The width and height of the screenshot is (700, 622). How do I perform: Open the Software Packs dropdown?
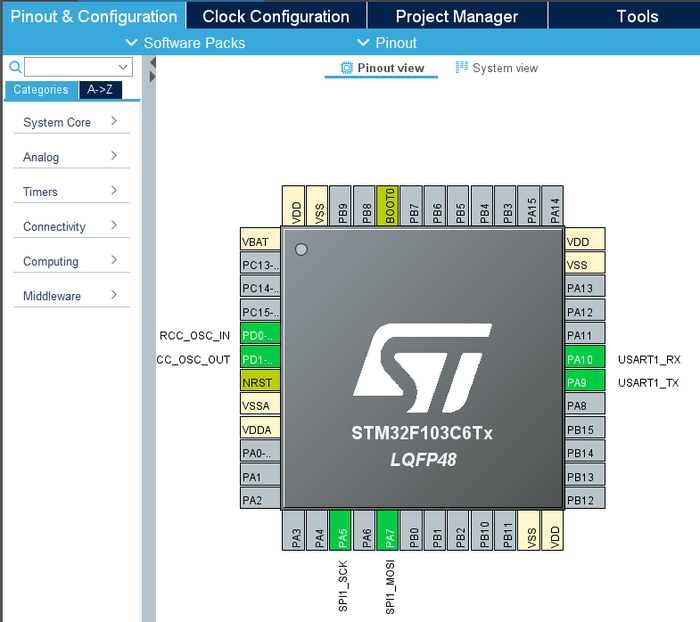pos(185,43)
